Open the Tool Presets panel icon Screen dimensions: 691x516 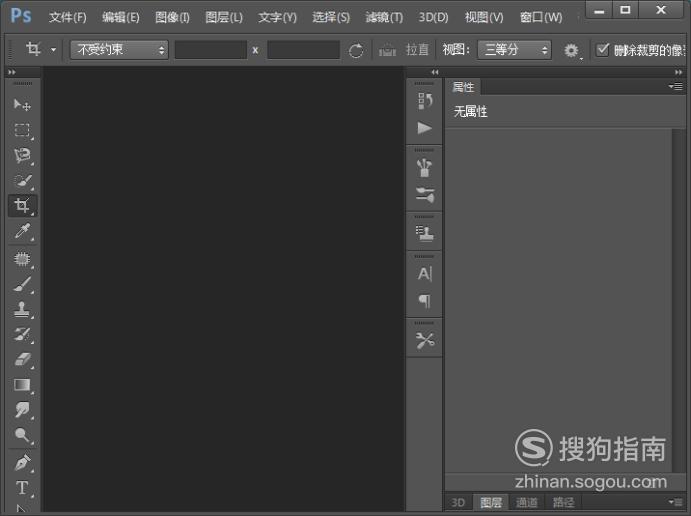tap(425, 341)
